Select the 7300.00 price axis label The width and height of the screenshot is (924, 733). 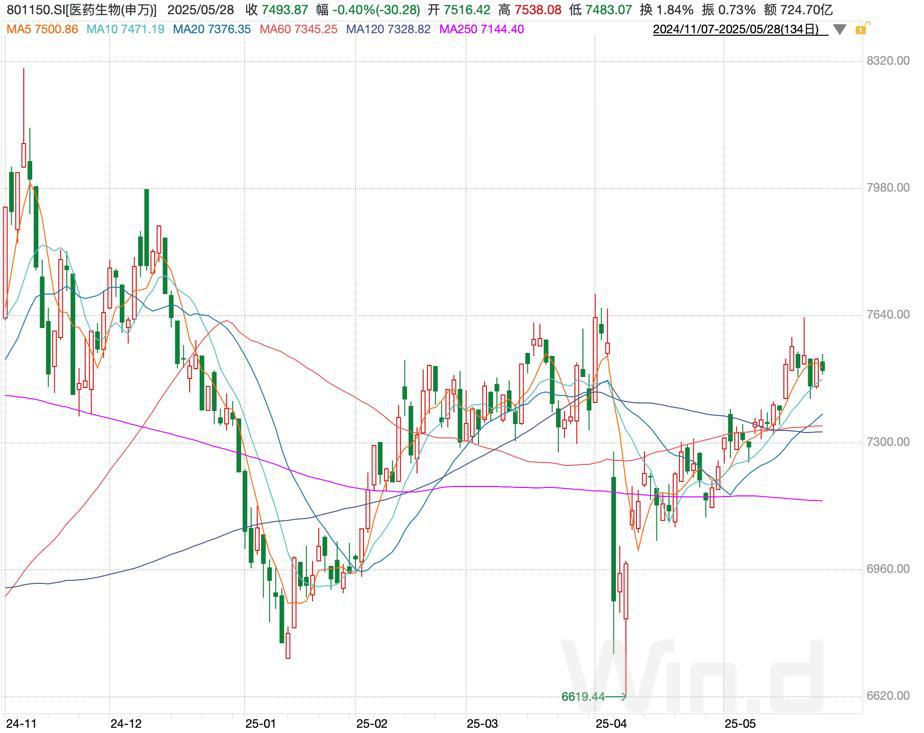click(x=888, y=442)
